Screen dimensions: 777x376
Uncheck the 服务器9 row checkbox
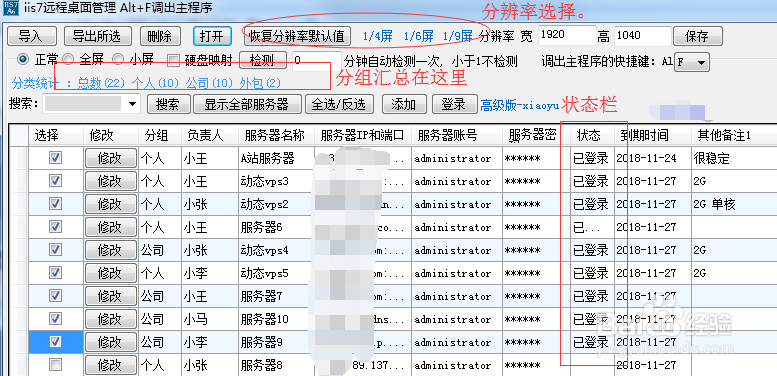coord(56,341)
